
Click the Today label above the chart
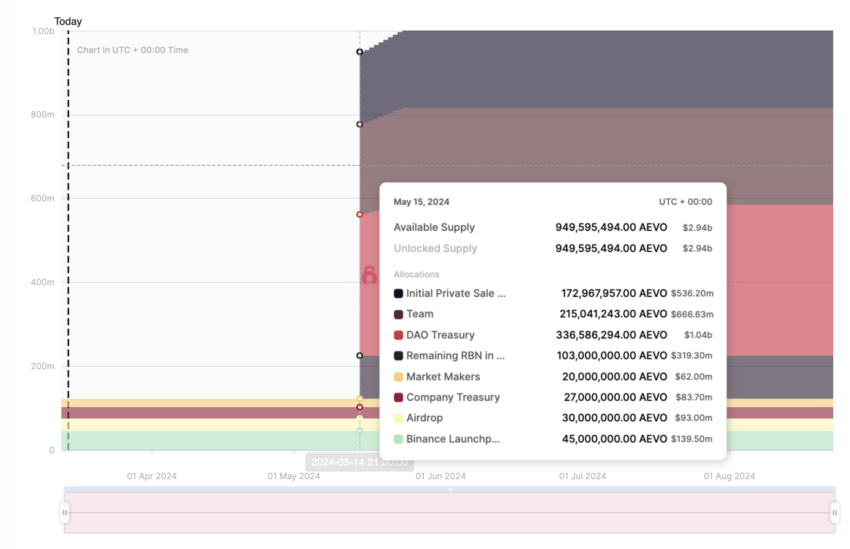pos(68,21)
